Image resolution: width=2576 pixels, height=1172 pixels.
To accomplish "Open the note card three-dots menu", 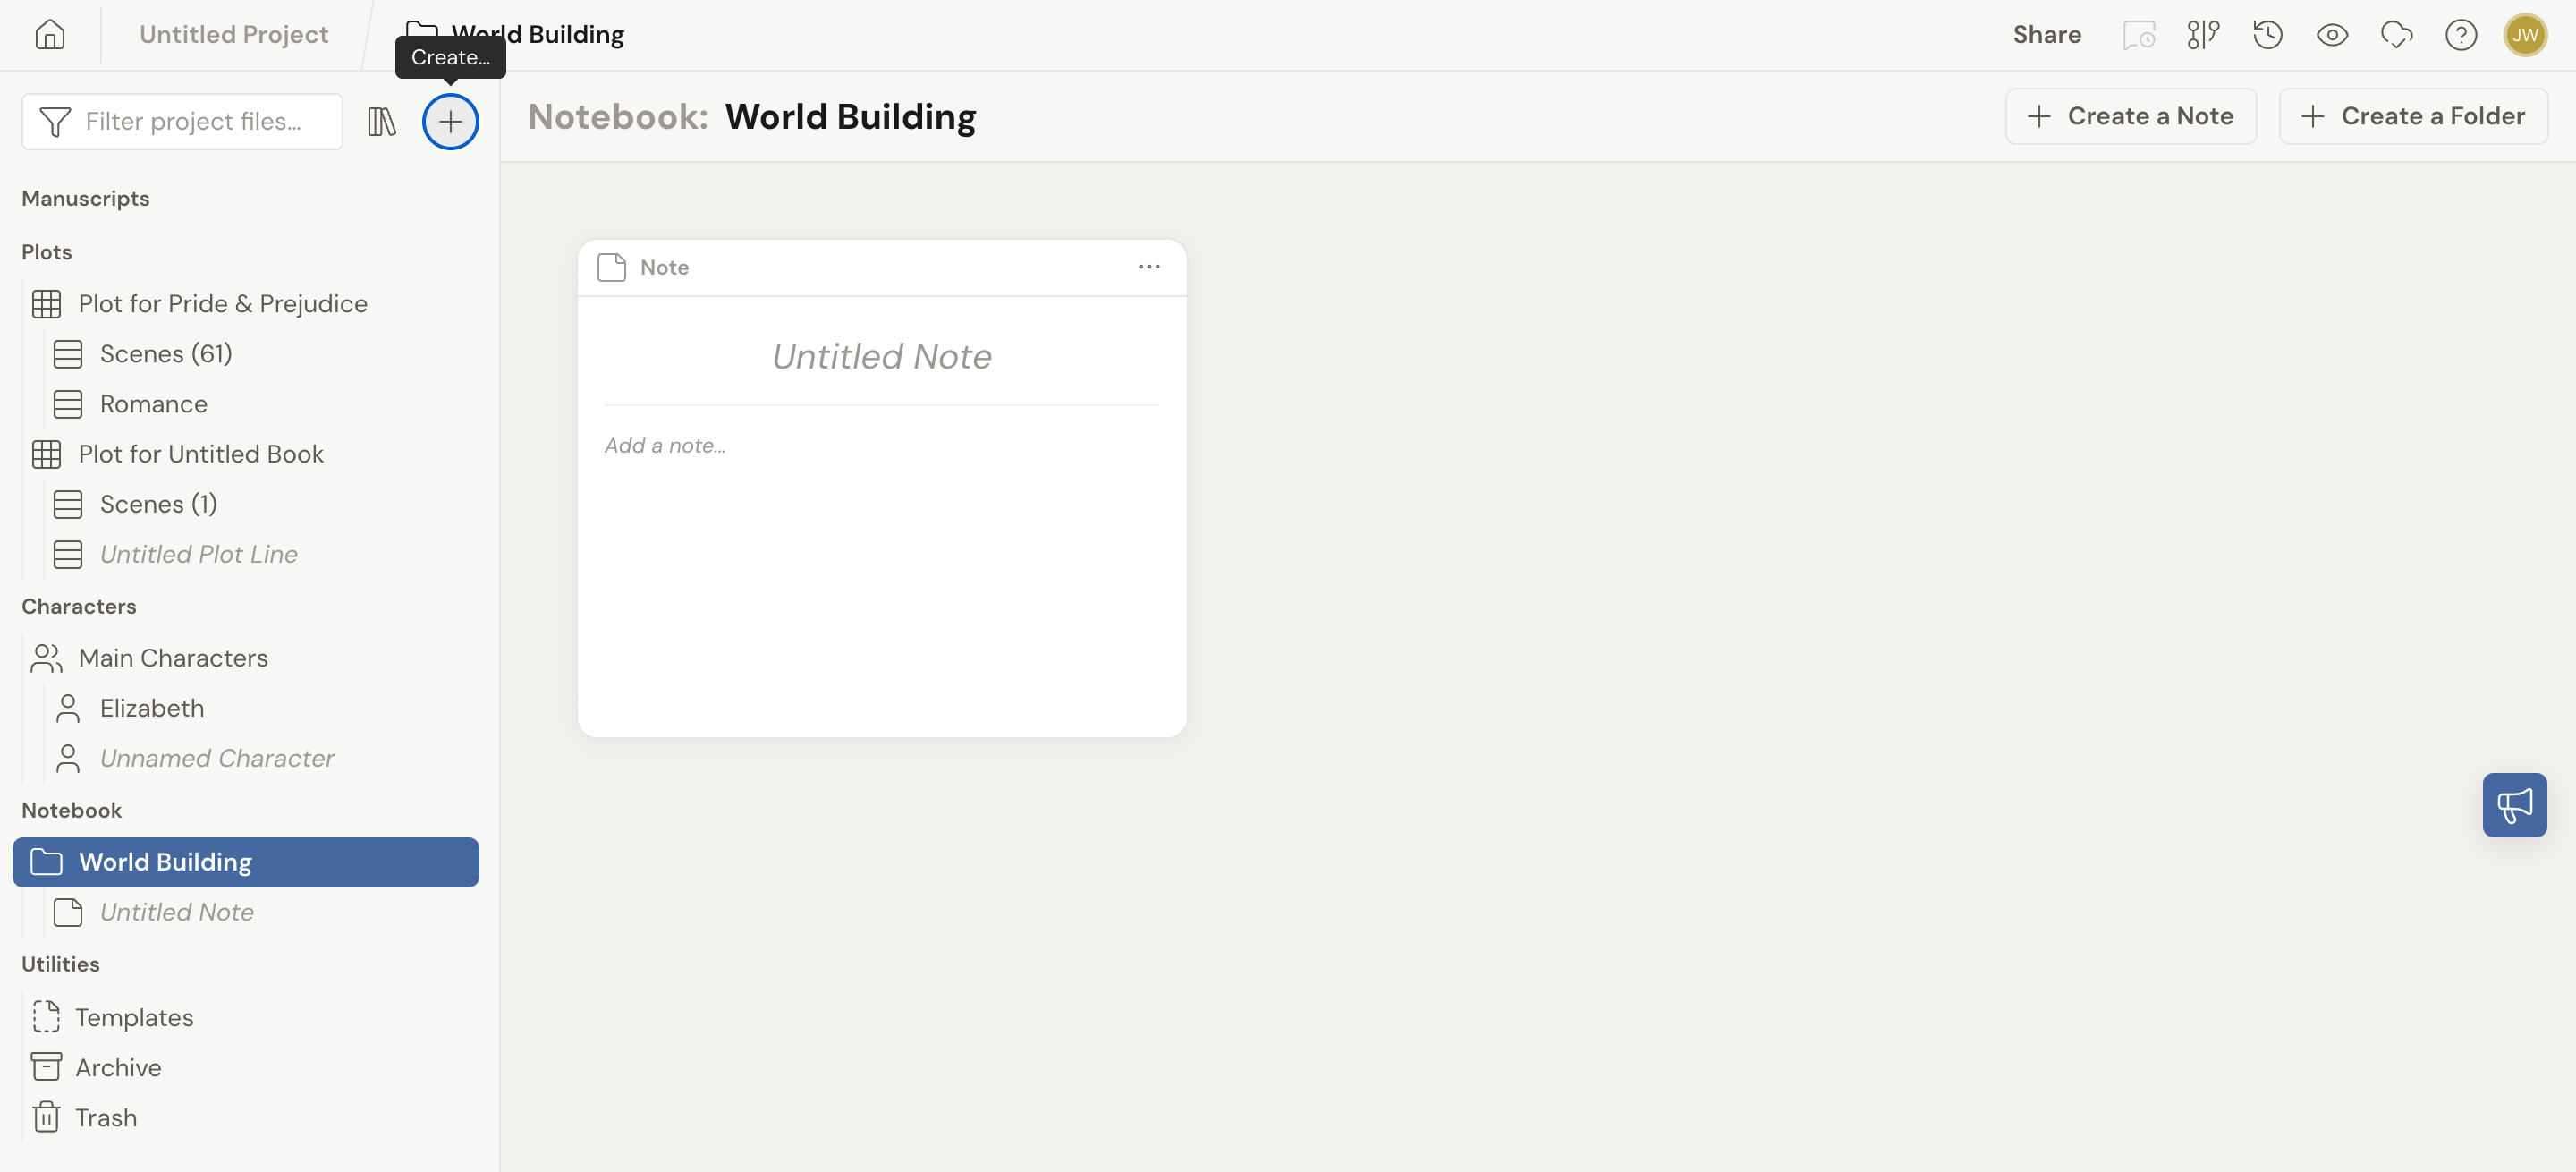I will tap(1148, 267).
